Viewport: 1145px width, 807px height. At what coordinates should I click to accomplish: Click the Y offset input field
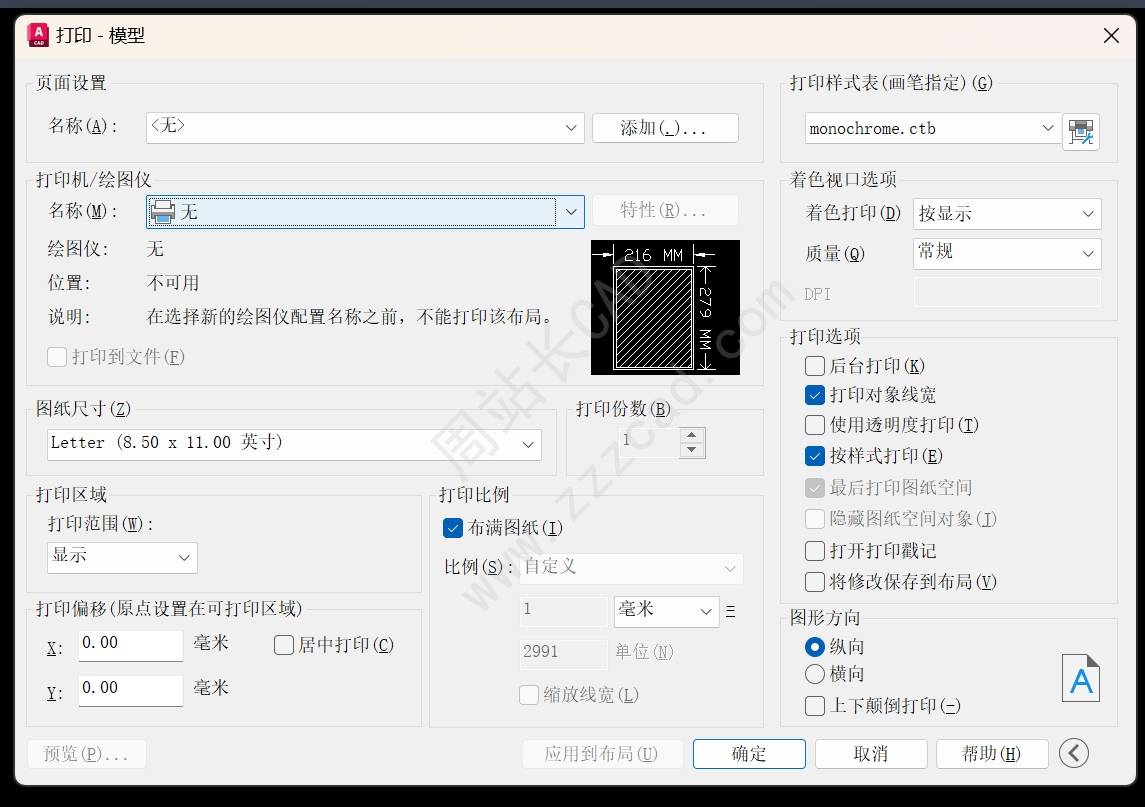131,690
